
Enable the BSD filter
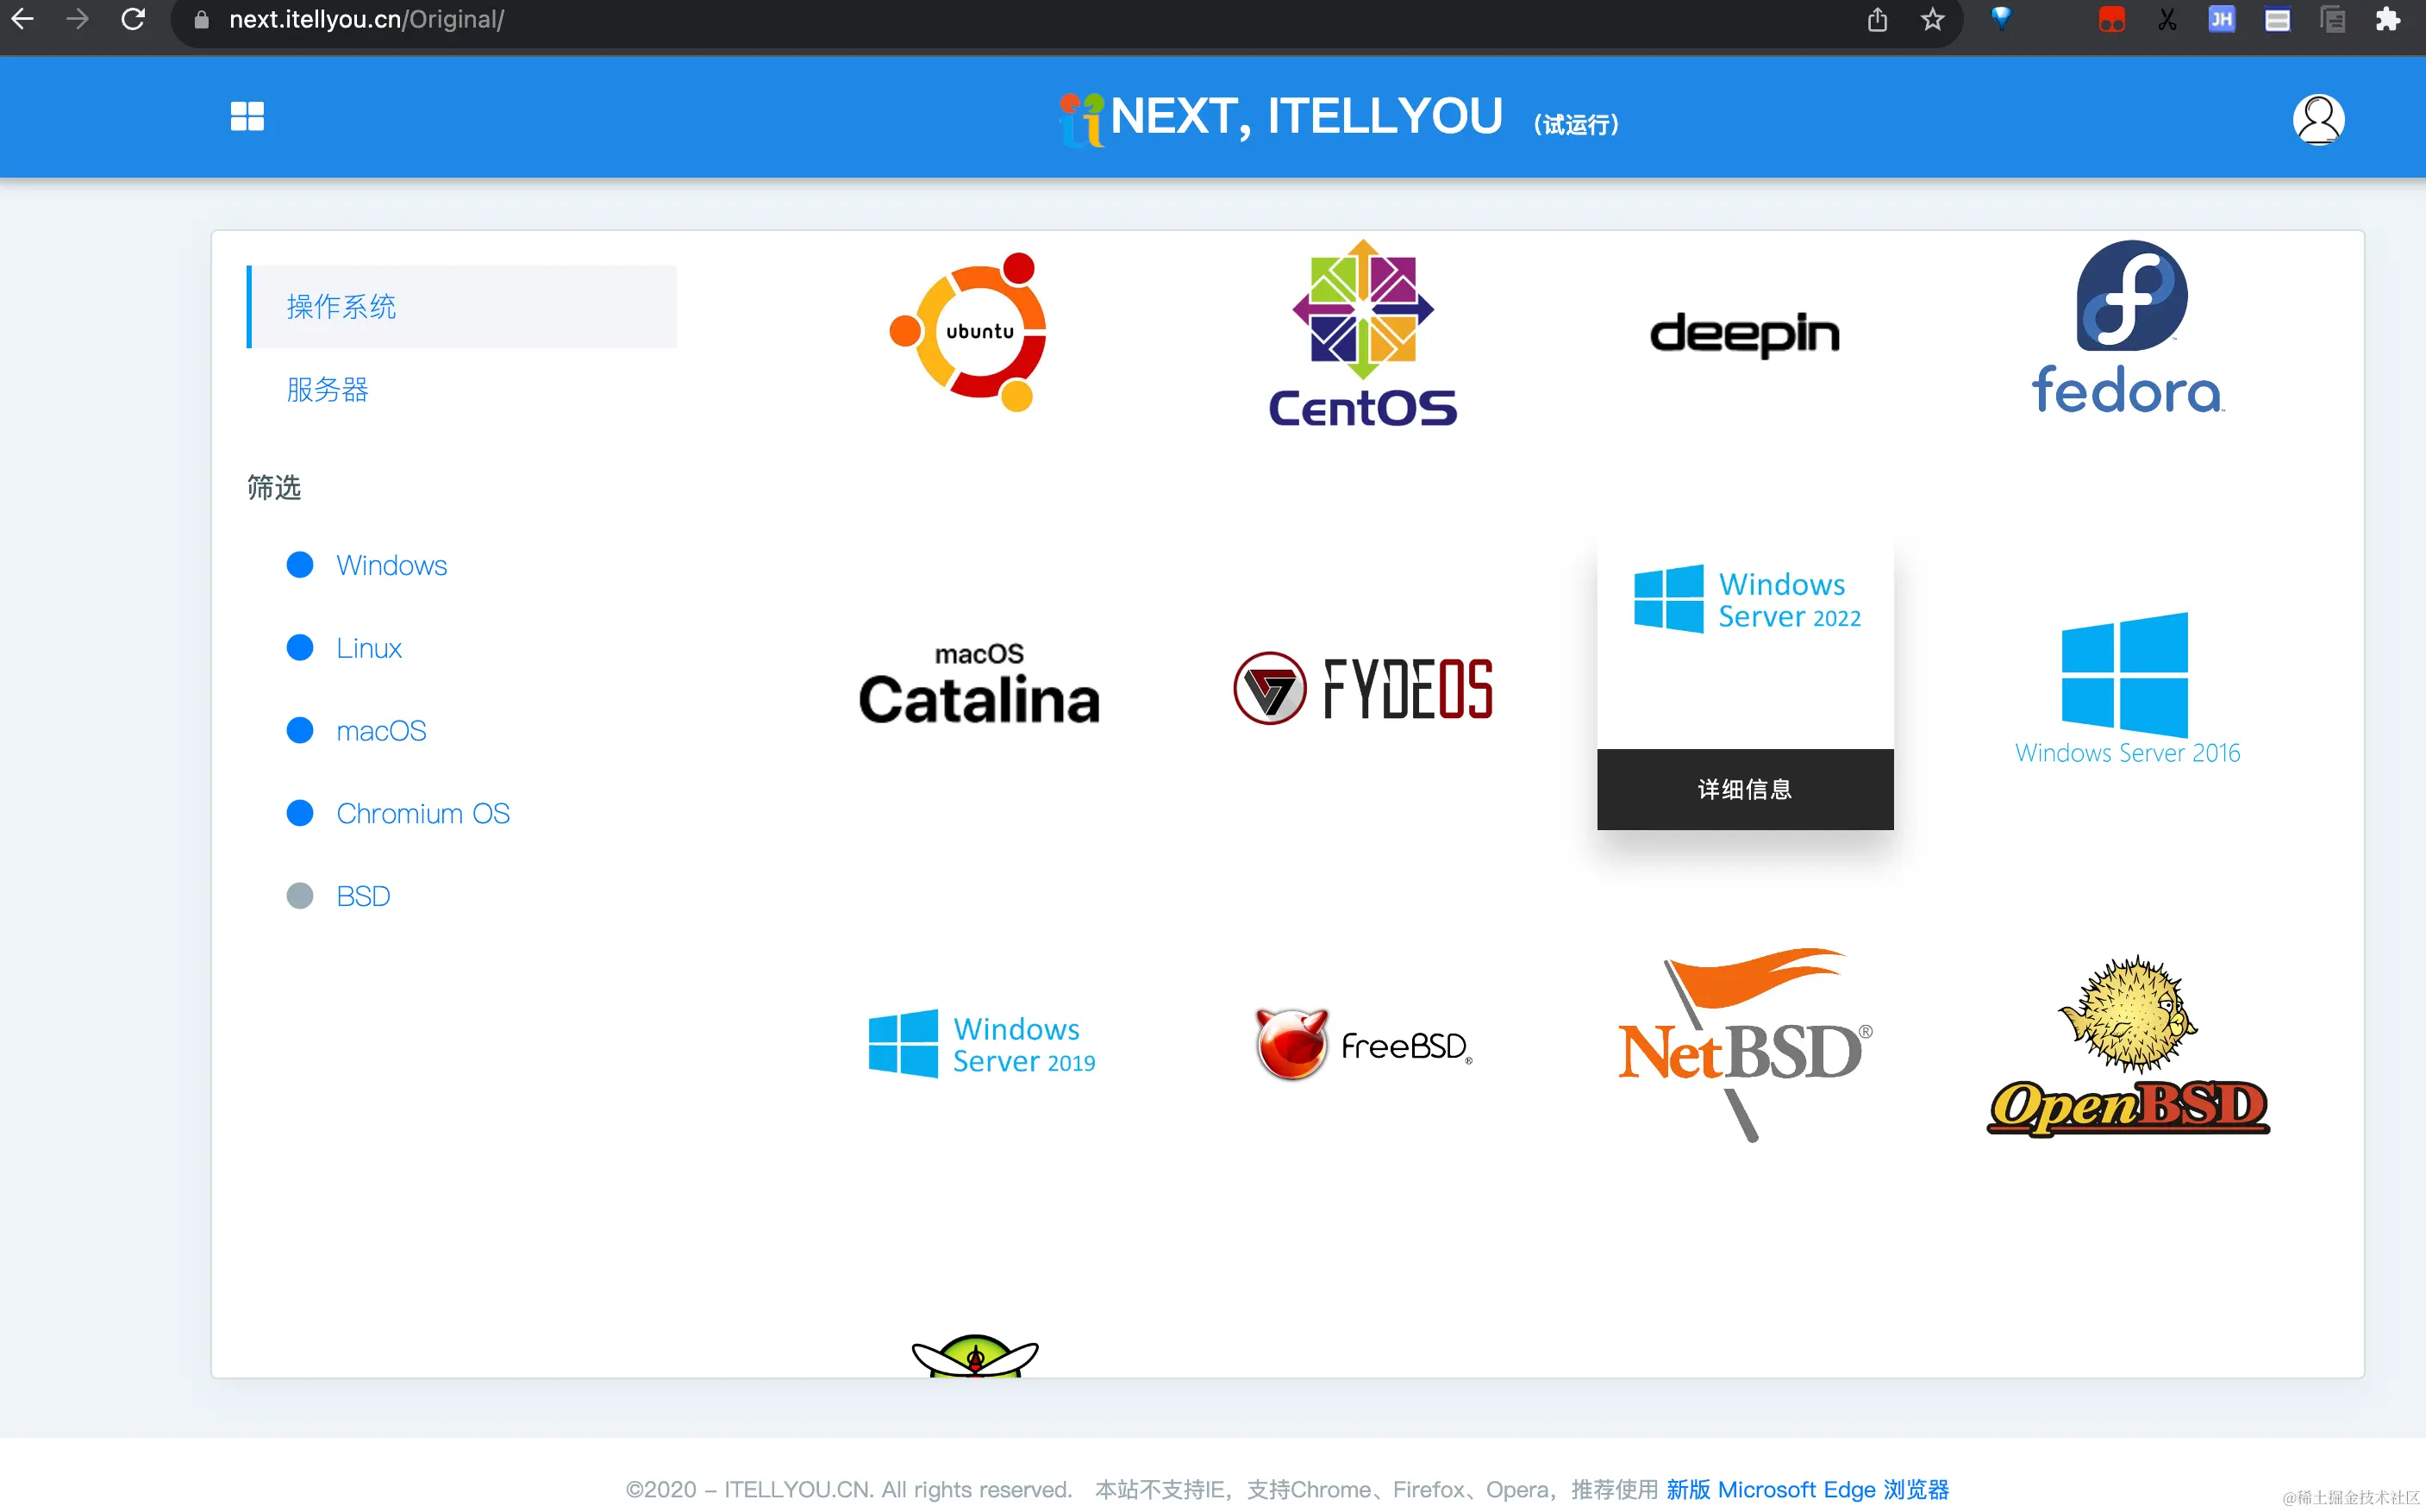[337, 896]
